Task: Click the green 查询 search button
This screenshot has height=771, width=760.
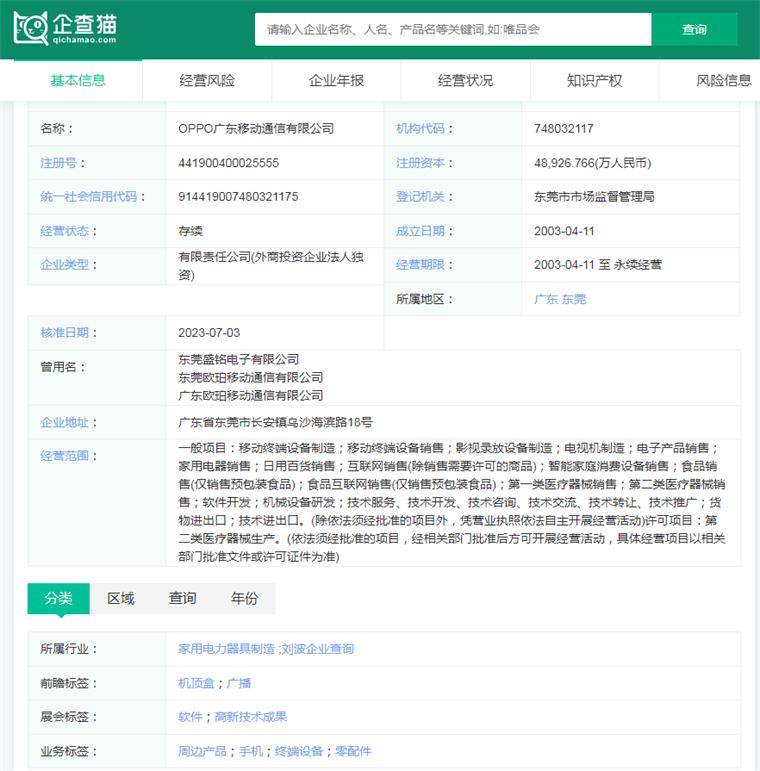Action: pos(694,30)
